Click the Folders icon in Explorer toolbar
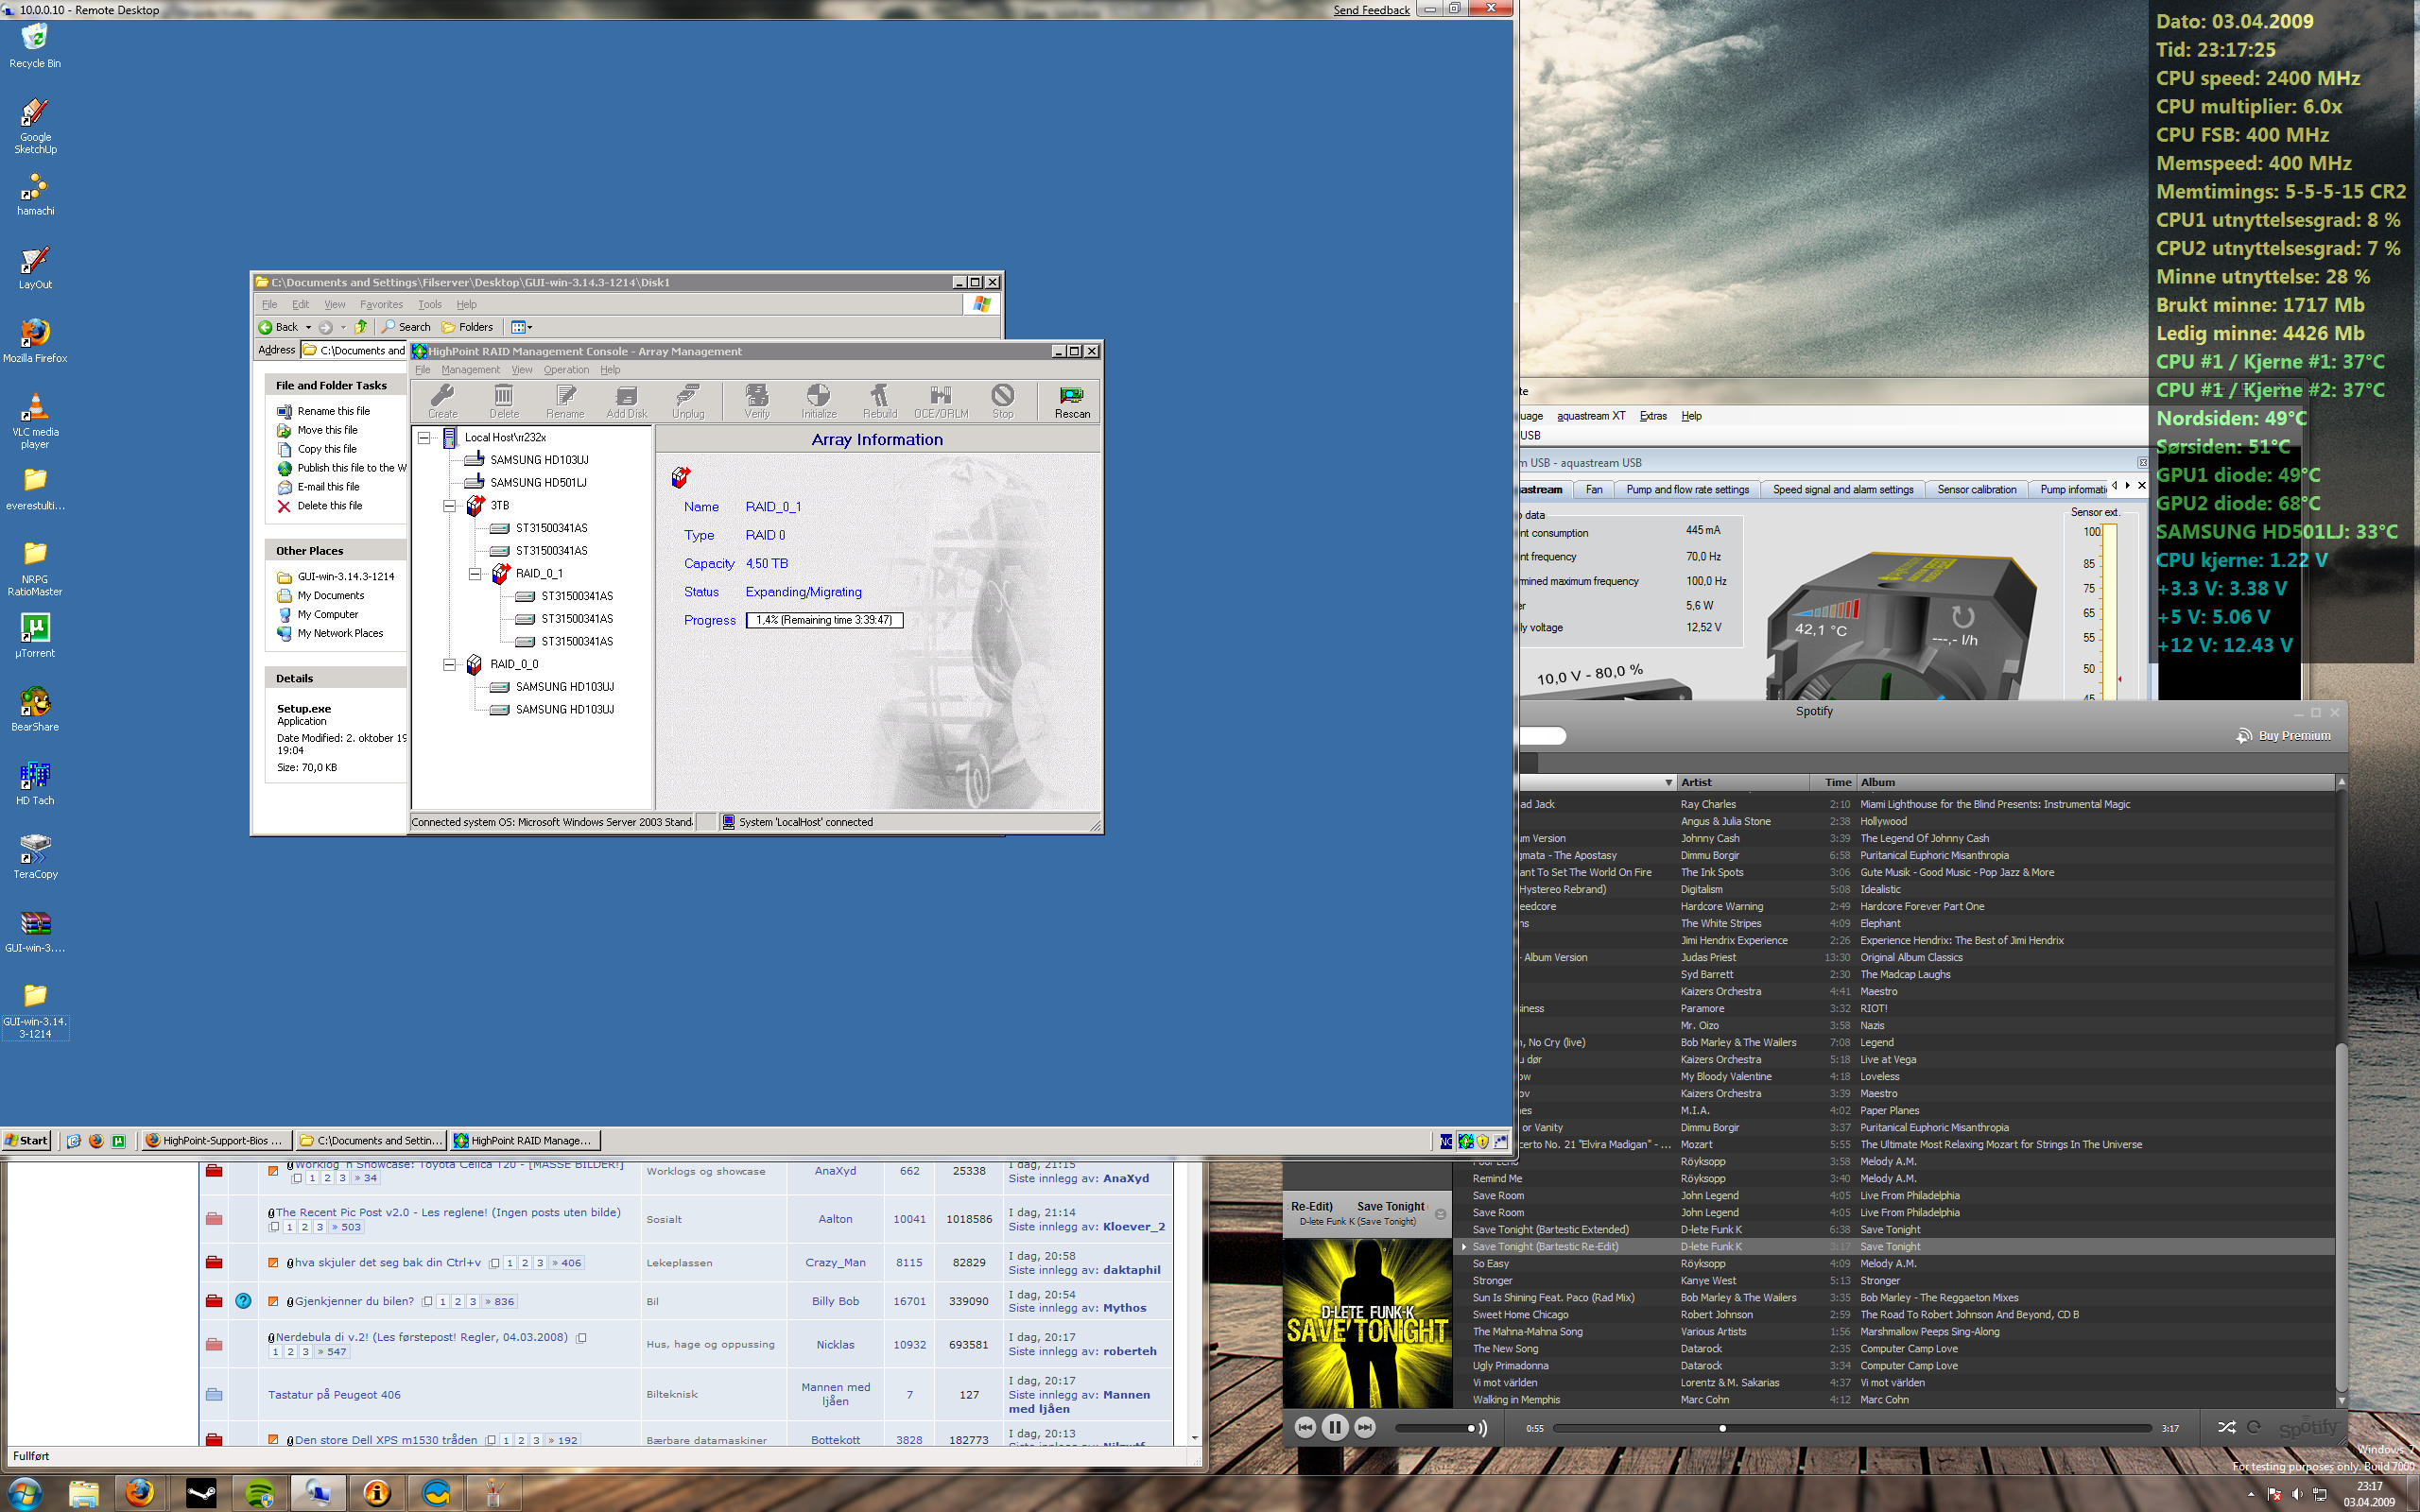The image size is (2420, 1512). (x=467, y=327)
